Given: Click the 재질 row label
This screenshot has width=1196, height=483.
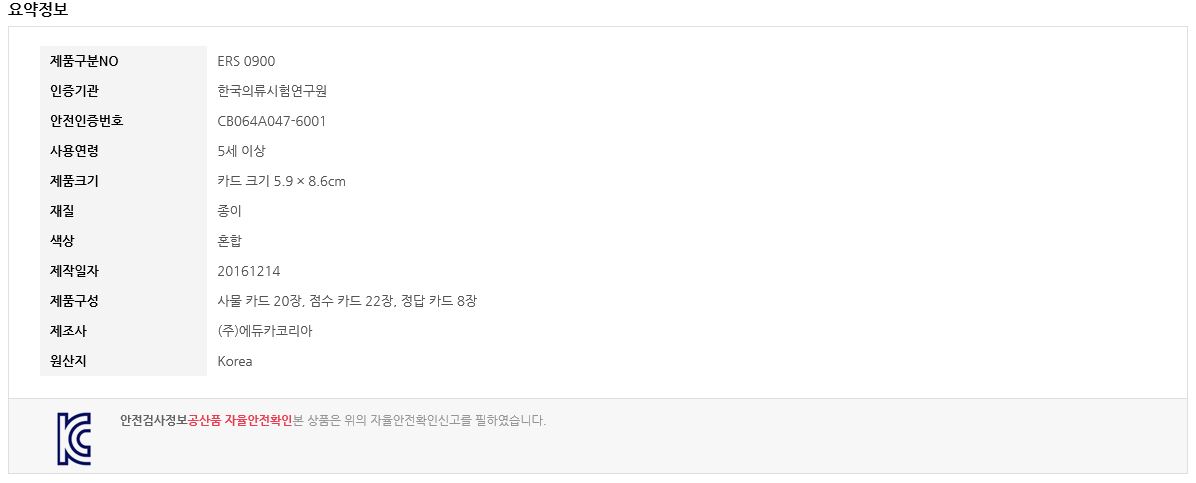Looking at the screenshot, I should tap(62, 211).
